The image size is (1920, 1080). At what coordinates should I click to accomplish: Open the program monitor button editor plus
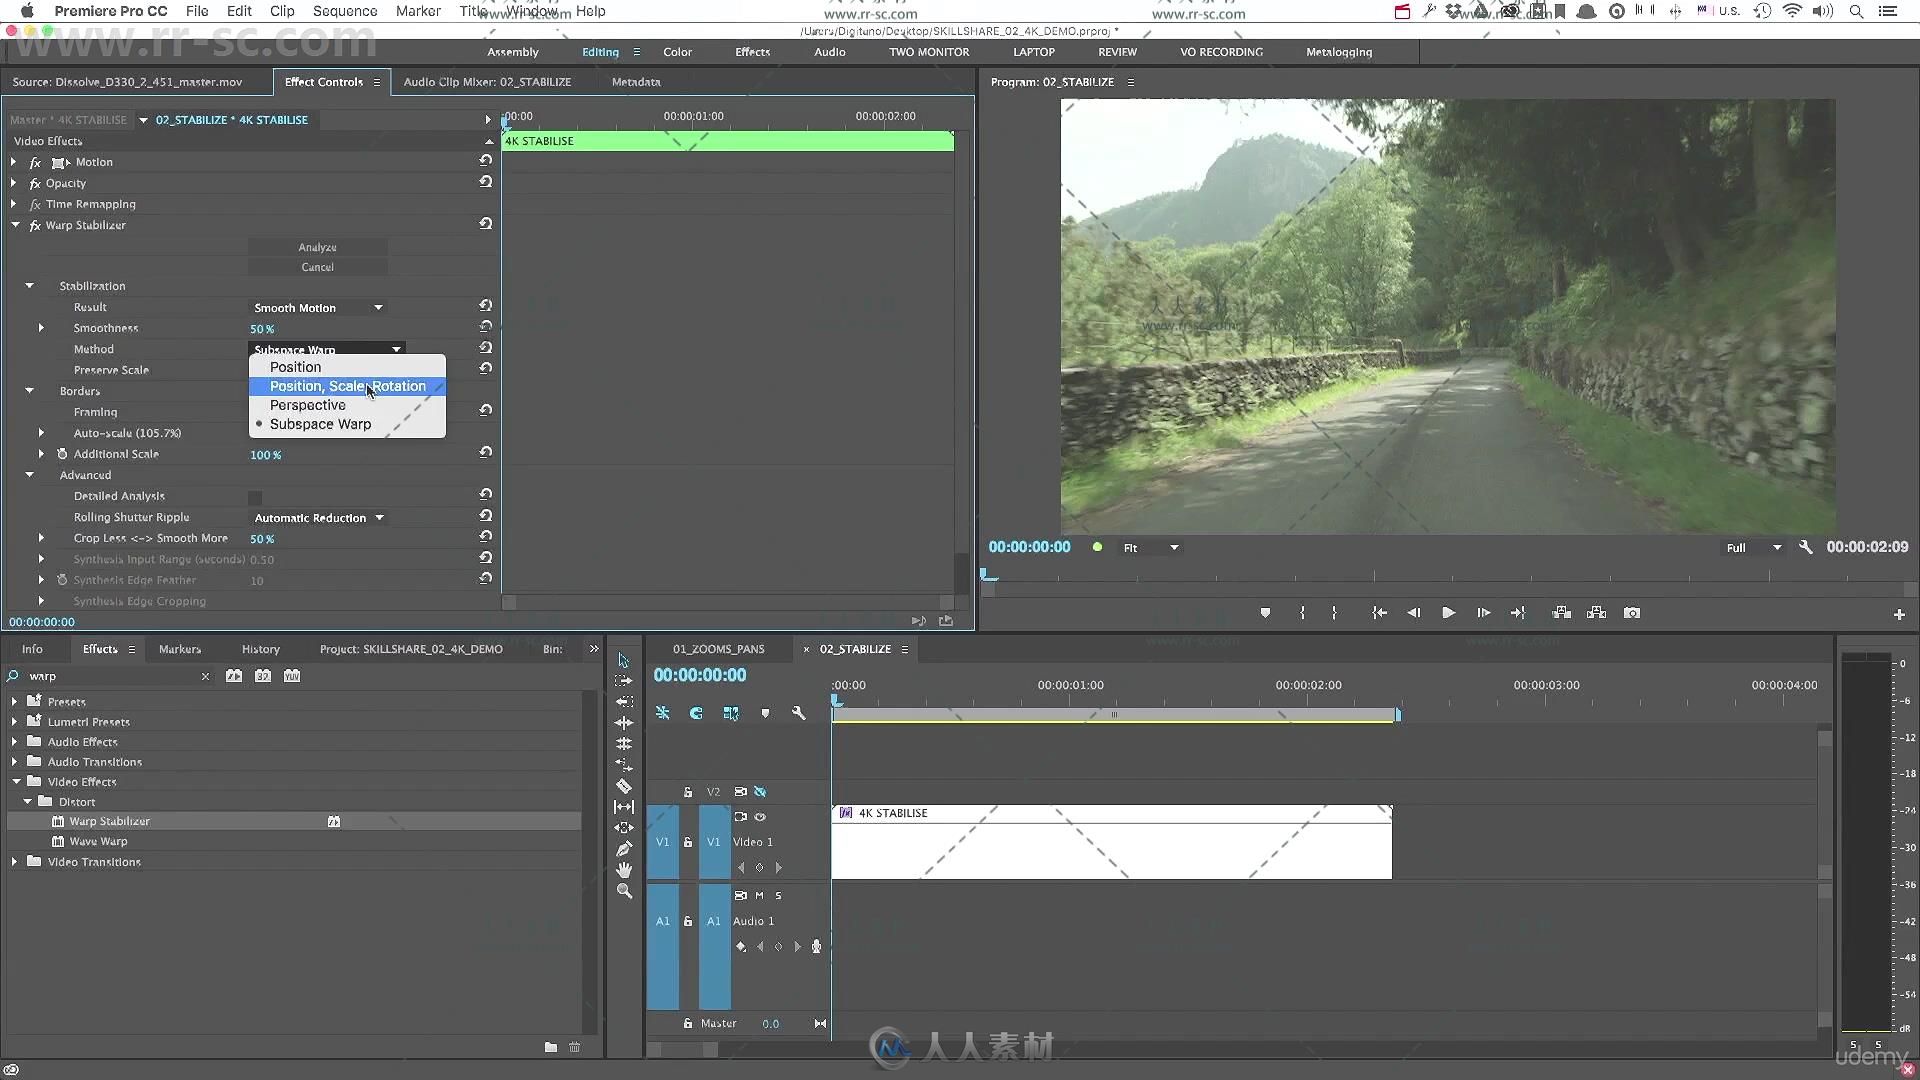click(1899, 615)
